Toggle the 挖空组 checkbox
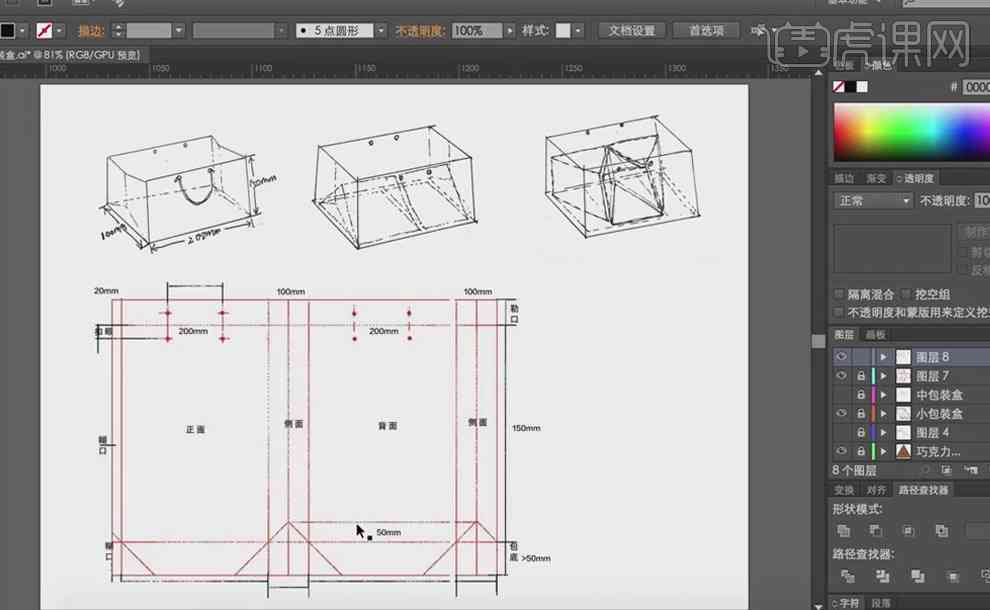 tap(906, 294)
